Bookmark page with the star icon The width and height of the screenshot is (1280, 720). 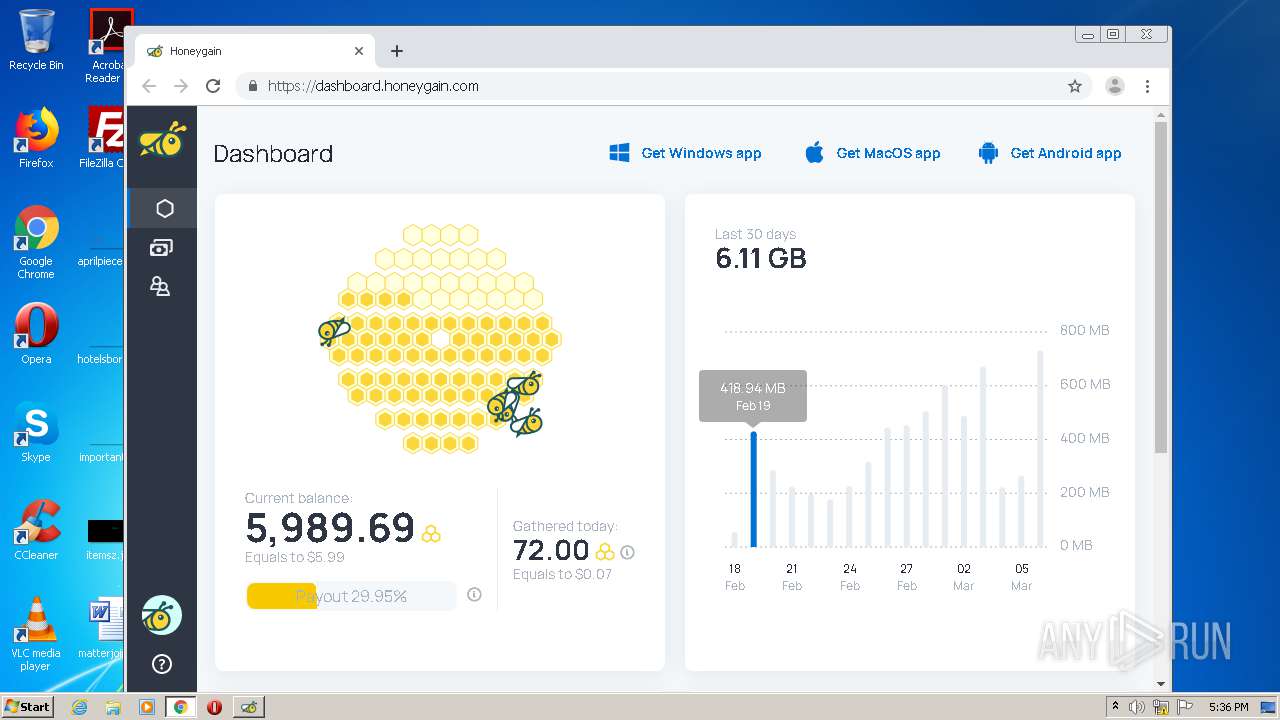(1075, 86)
